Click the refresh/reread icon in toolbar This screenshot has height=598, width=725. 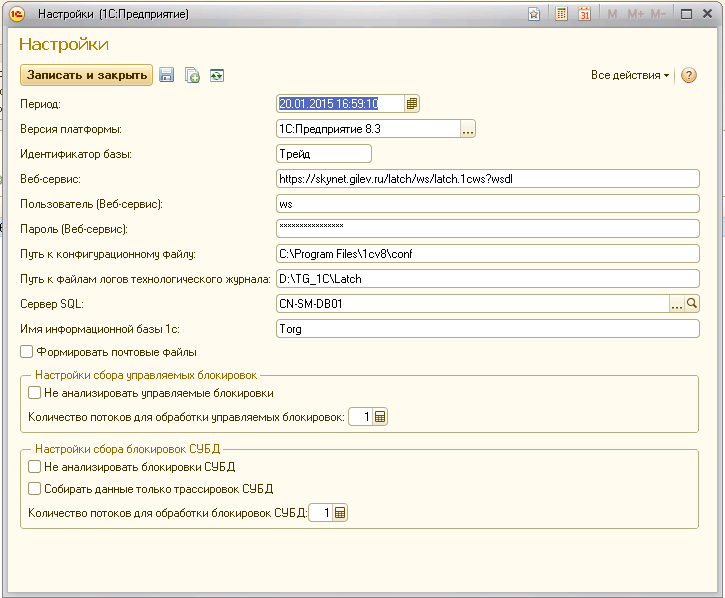coord(216,75)
